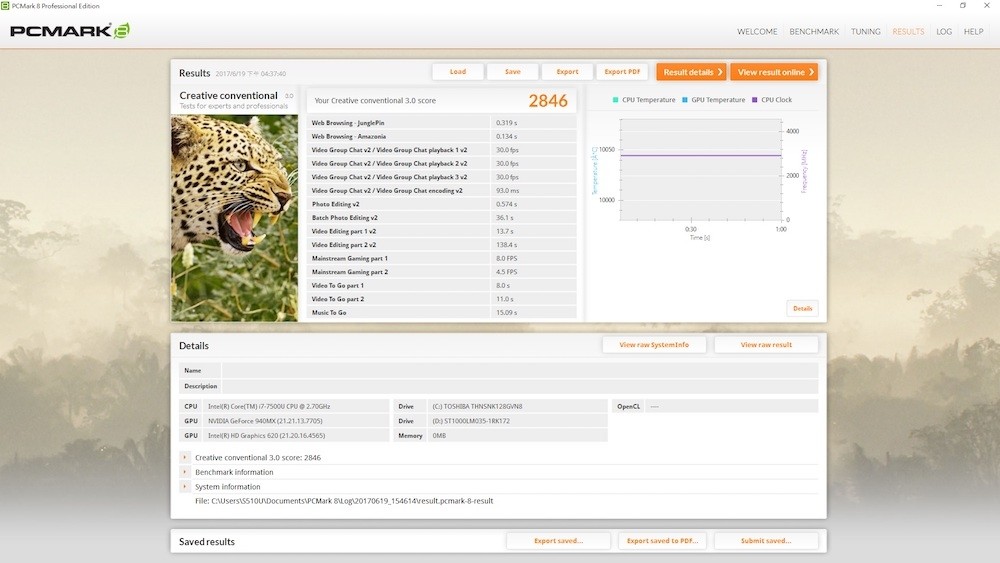Click View raw SystemInfo
This screenshot has height=563, width=1000.
[654, 344]
